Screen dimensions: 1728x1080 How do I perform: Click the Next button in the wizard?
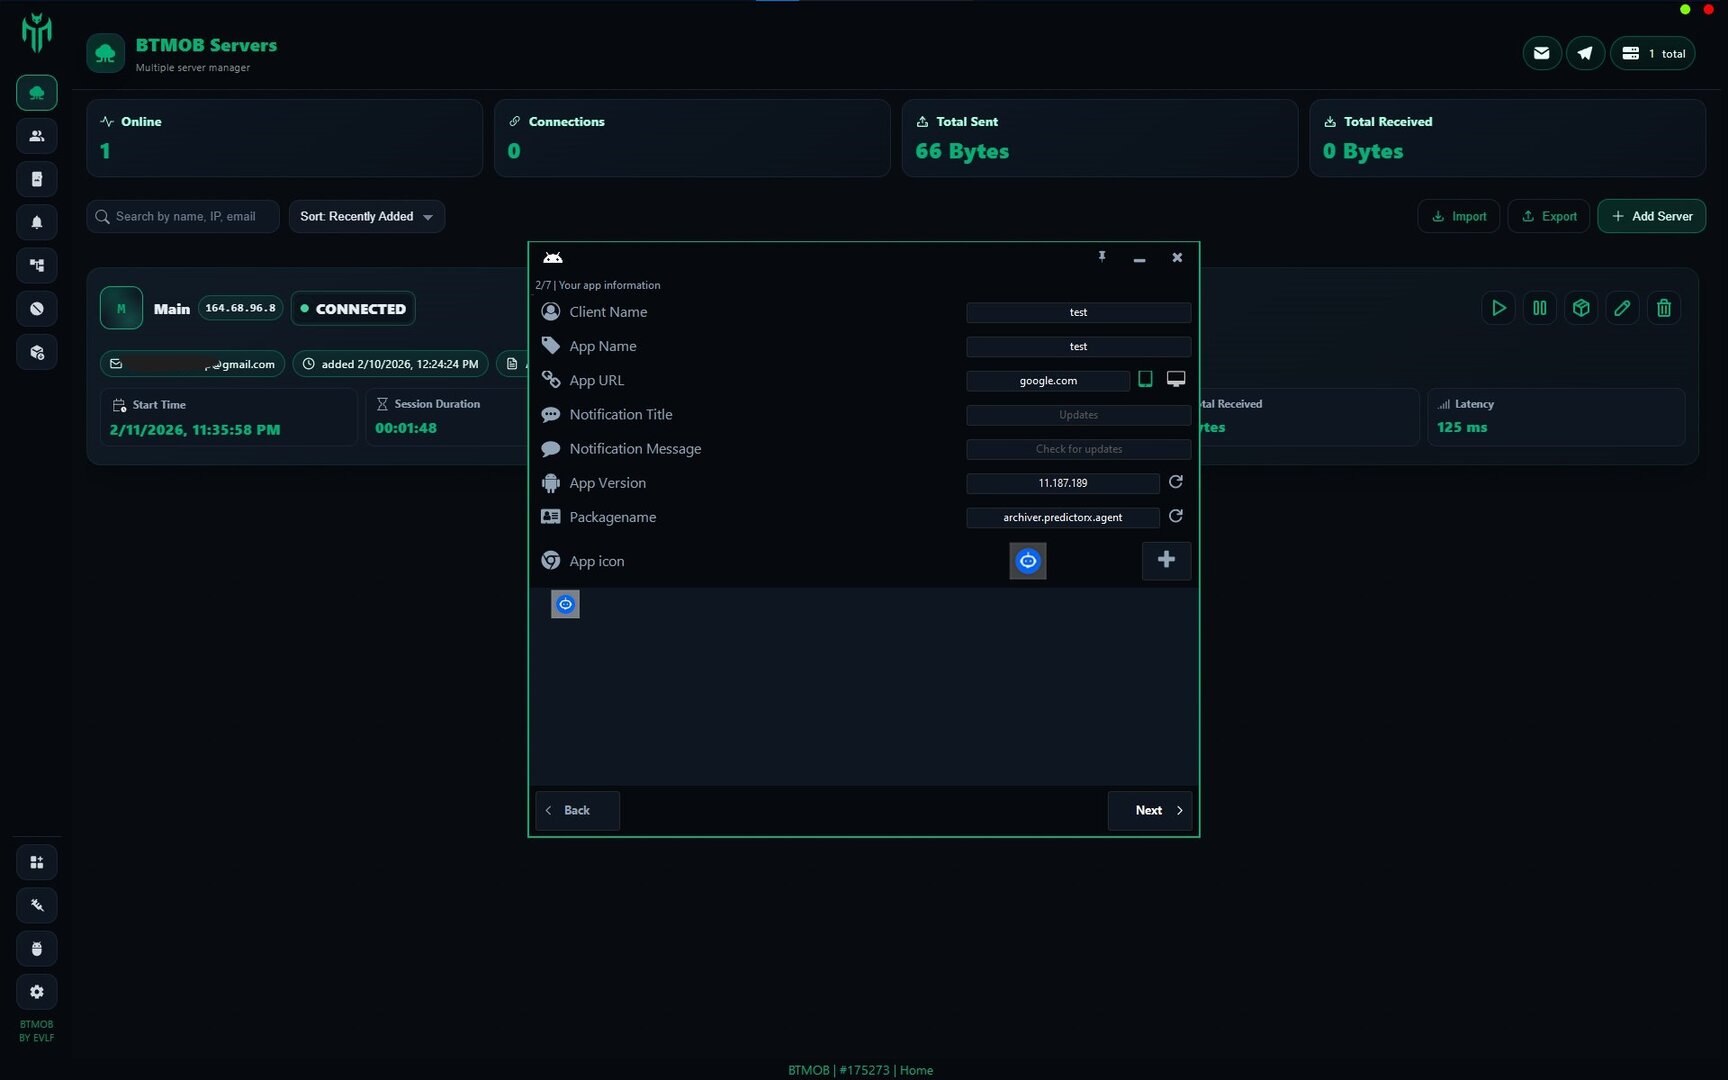(1150, 810)
